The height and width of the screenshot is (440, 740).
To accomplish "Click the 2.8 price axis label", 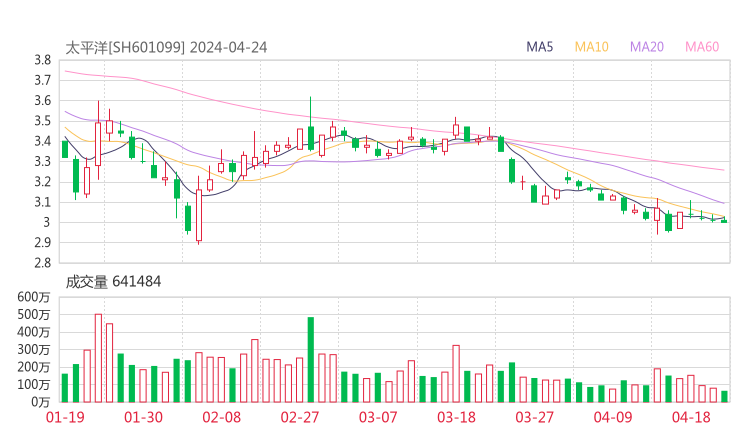I will [x=42, y=263].
